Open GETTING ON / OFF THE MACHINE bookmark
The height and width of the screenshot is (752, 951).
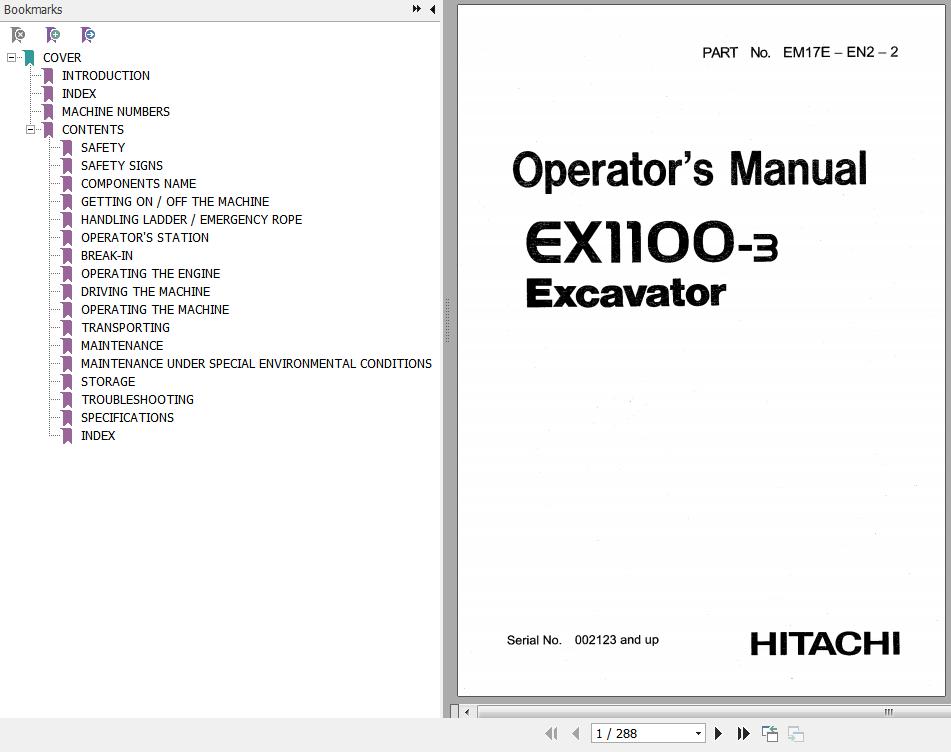tap(175, 202)
